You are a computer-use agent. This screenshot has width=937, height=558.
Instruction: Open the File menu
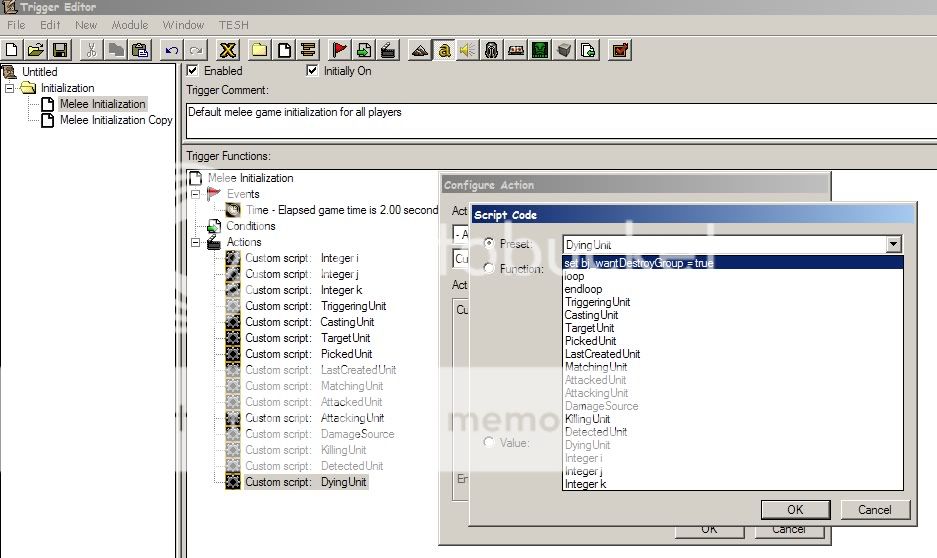(x=16, y=25)
